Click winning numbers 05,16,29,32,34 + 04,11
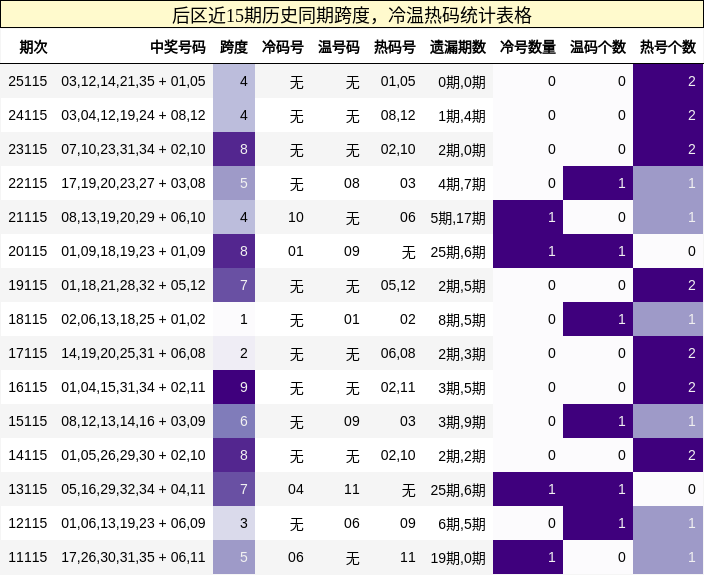Viewport: 704px width, 575px height. [x=133, y=489]
